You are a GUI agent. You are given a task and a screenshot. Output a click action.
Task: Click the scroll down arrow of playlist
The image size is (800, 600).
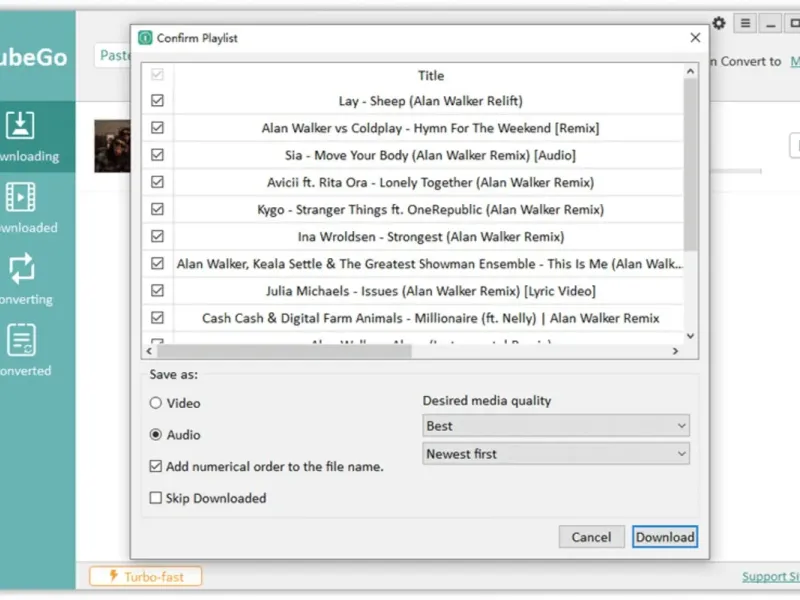tap(691, 336)
